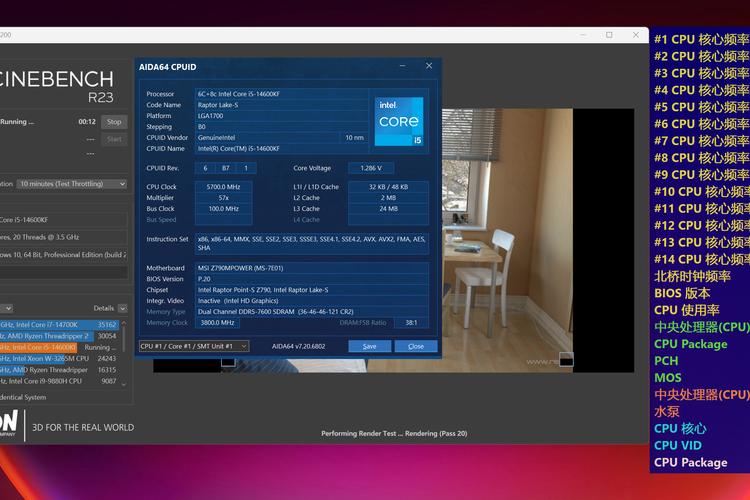750x500 pixels.
Task: Stop the running multi-core render test
Action: 114,122
